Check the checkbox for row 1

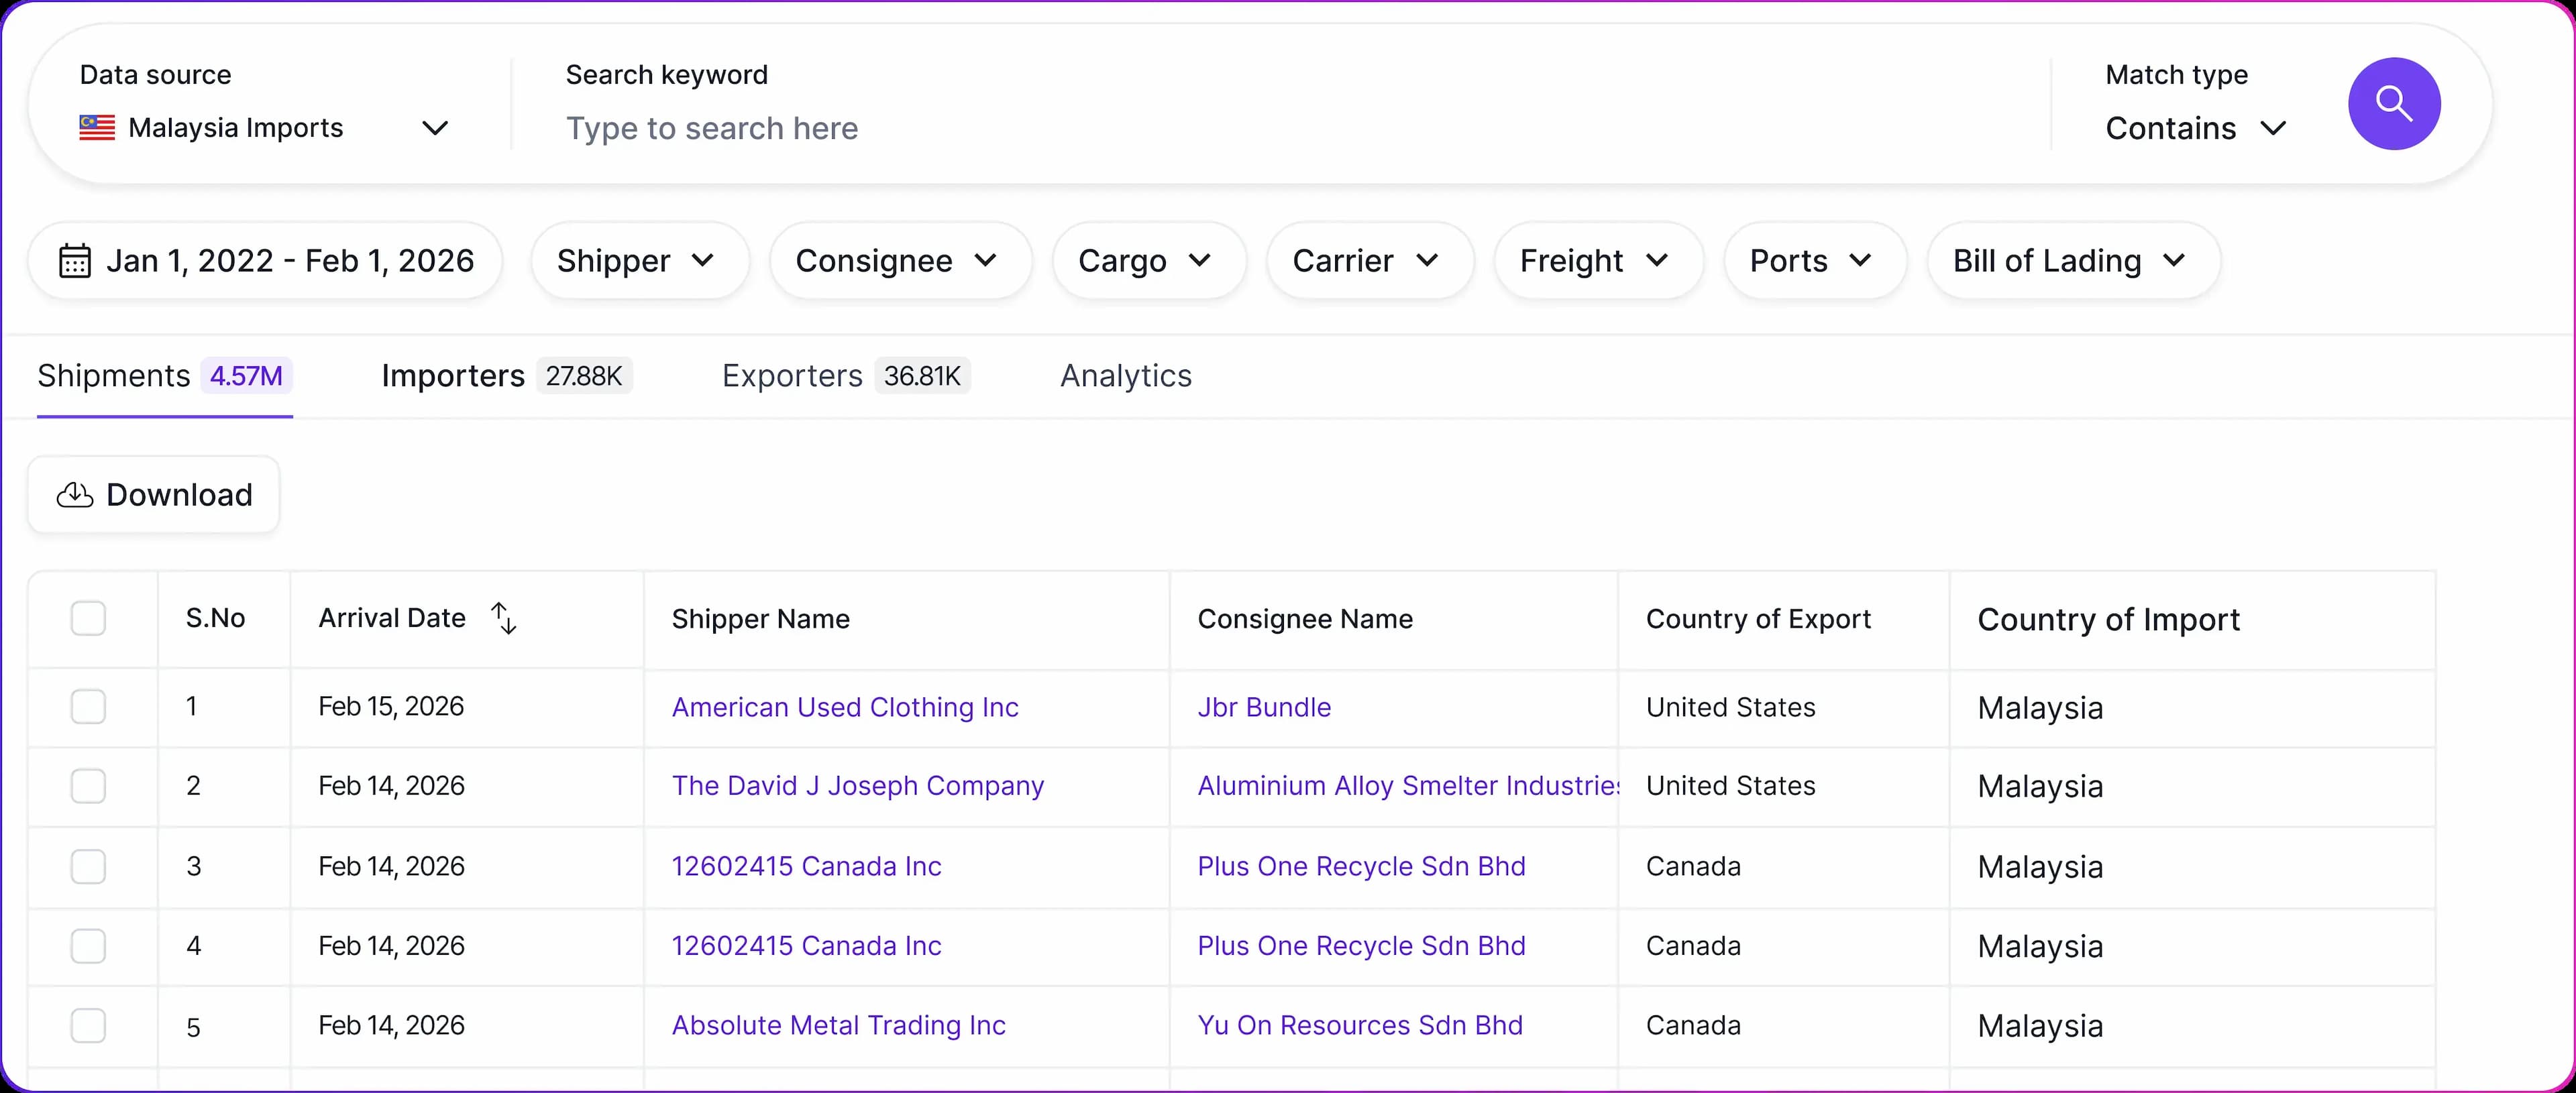[88, 707]
